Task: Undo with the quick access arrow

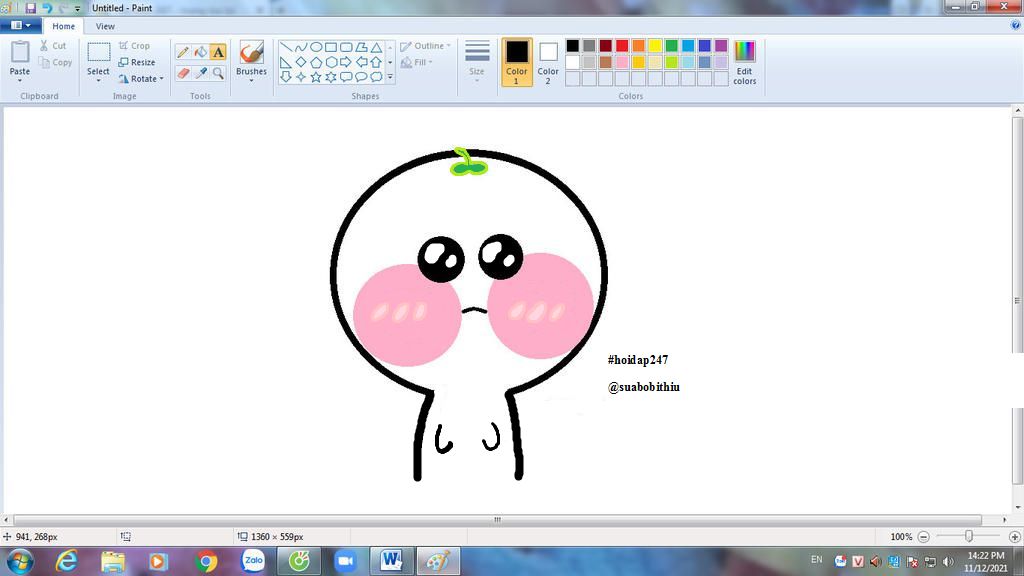Action: tap(47, 8)
